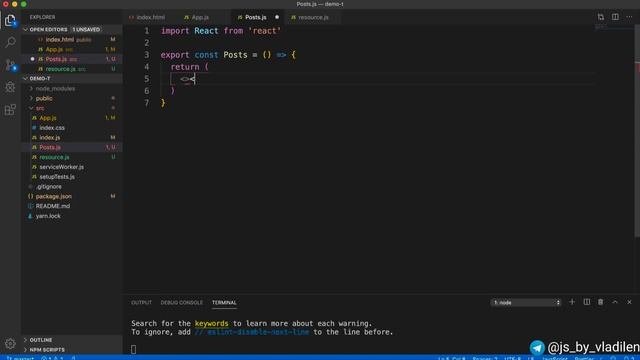Screen dimensions: 640x360
Task: Open index.css in the file tree
Action: pyautogui.click(x=72, y=127)
